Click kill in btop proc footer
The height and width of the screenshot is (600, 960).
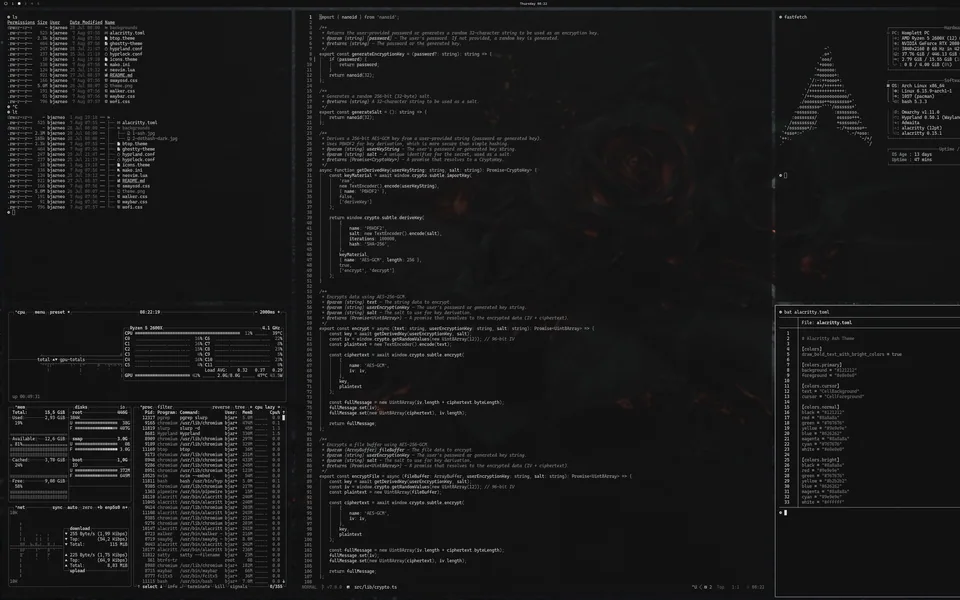220,587
